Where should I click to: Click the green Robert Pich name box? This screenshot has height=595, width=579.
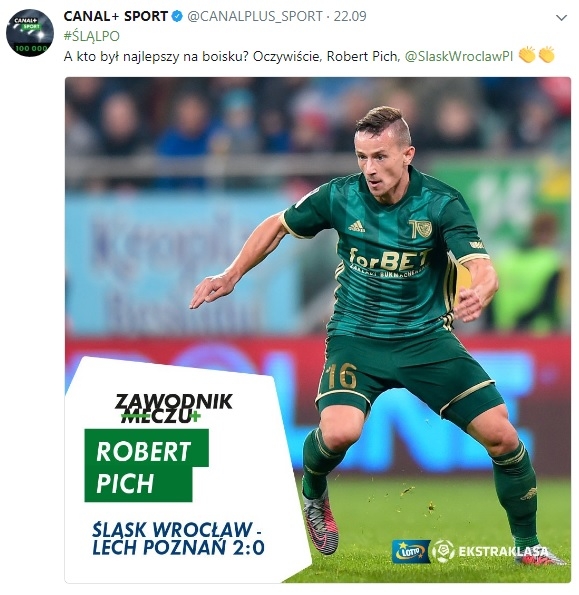(x=146, y=466)
